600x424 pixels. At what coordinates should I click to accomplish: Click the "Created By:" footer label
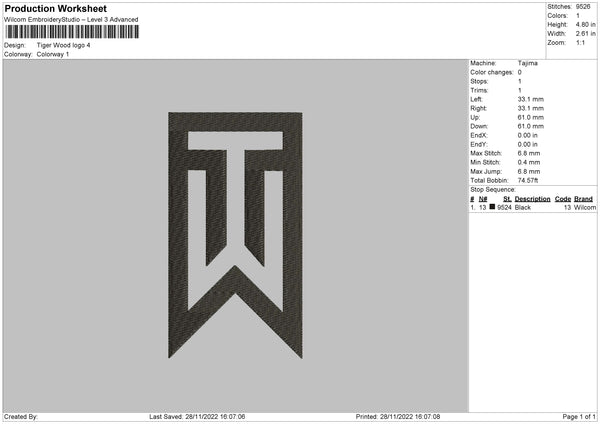(21, 417)
